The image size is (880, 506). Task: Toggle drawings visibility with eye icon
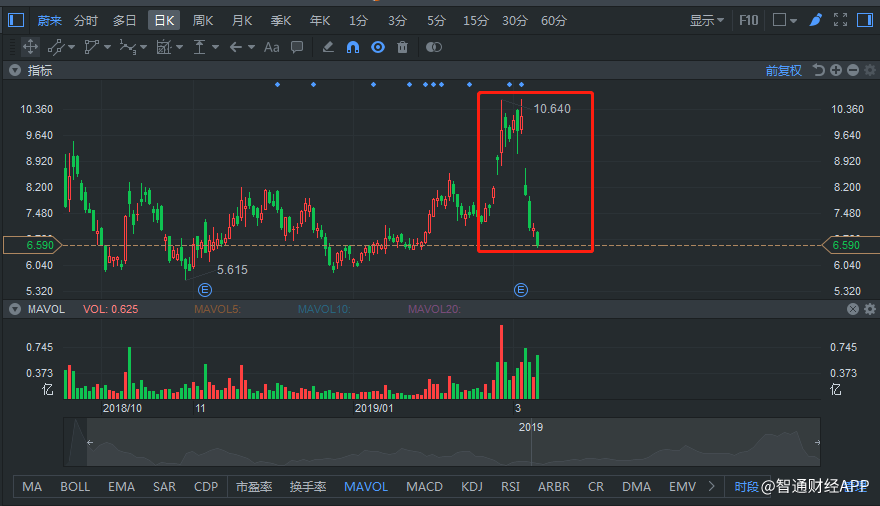(x=378, y=47)
